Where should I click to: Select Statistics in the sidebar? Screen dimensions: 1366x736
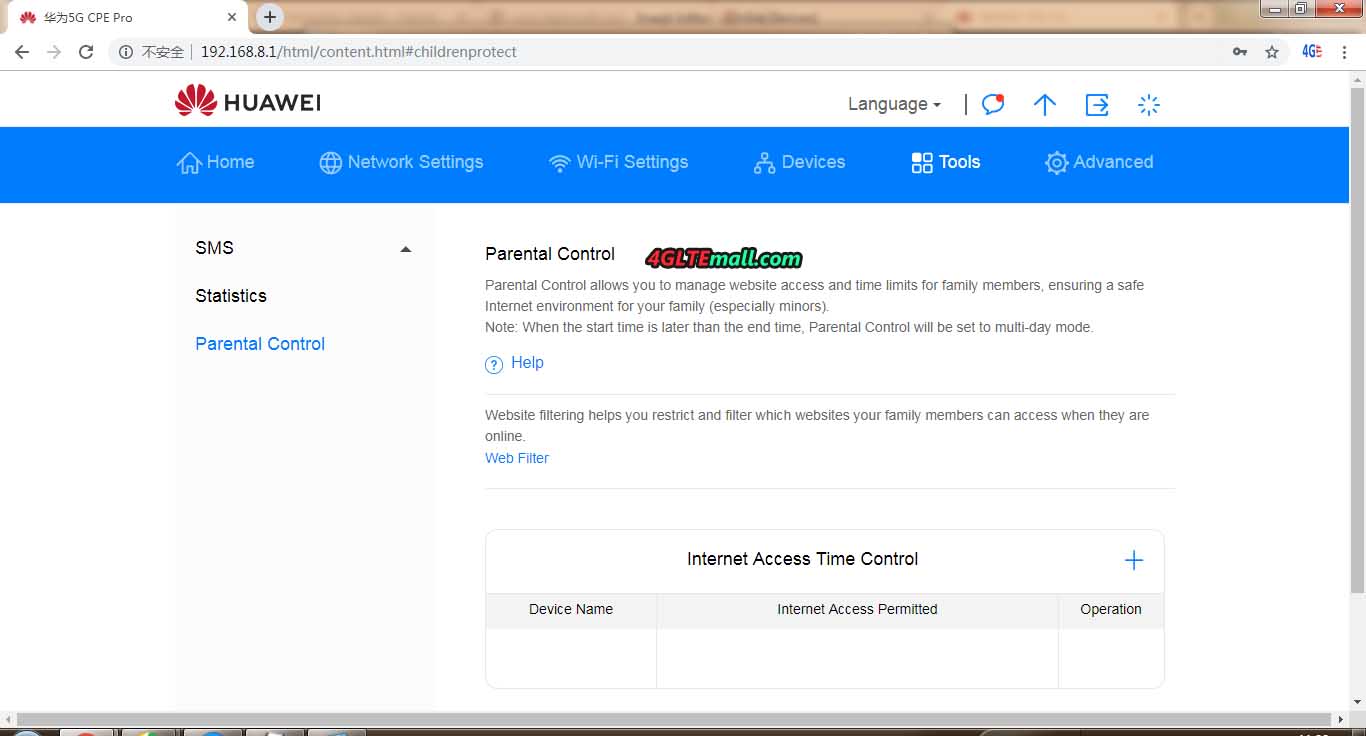click(x=231, y=296)
